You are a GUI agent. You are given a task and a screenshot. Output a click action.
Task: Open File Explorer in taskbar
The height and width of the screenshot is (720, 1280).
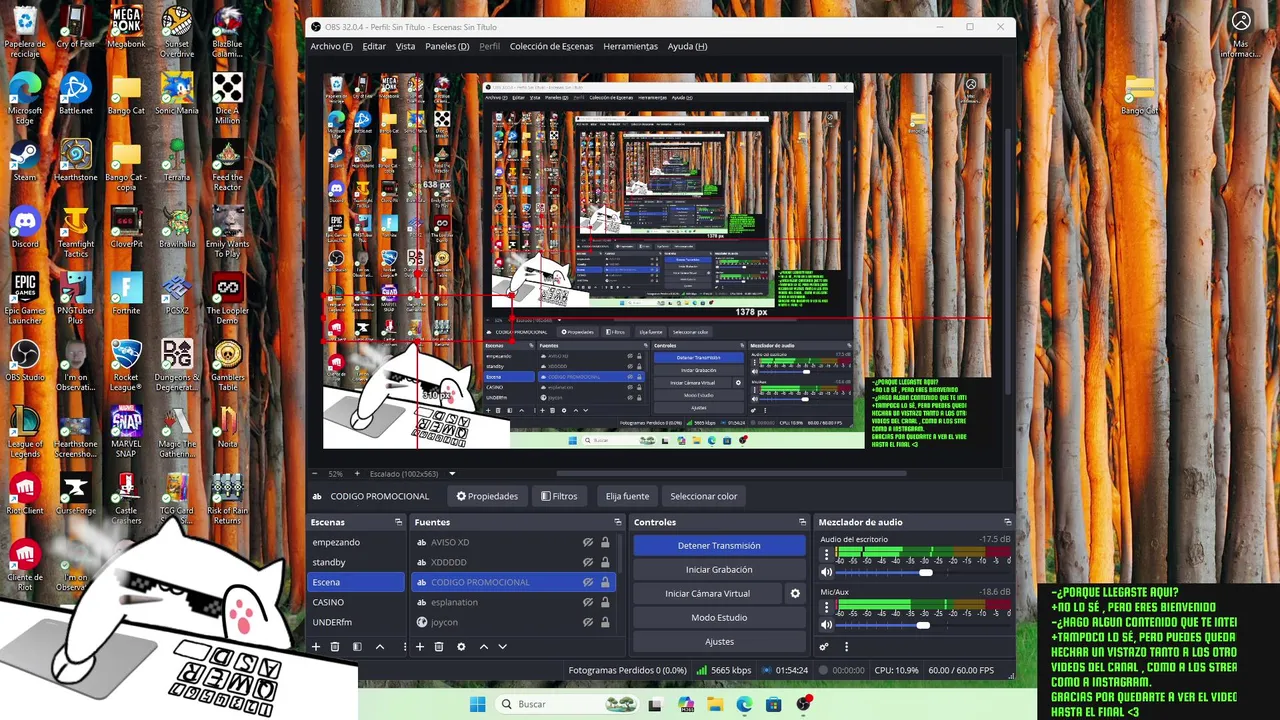point(715,704)
